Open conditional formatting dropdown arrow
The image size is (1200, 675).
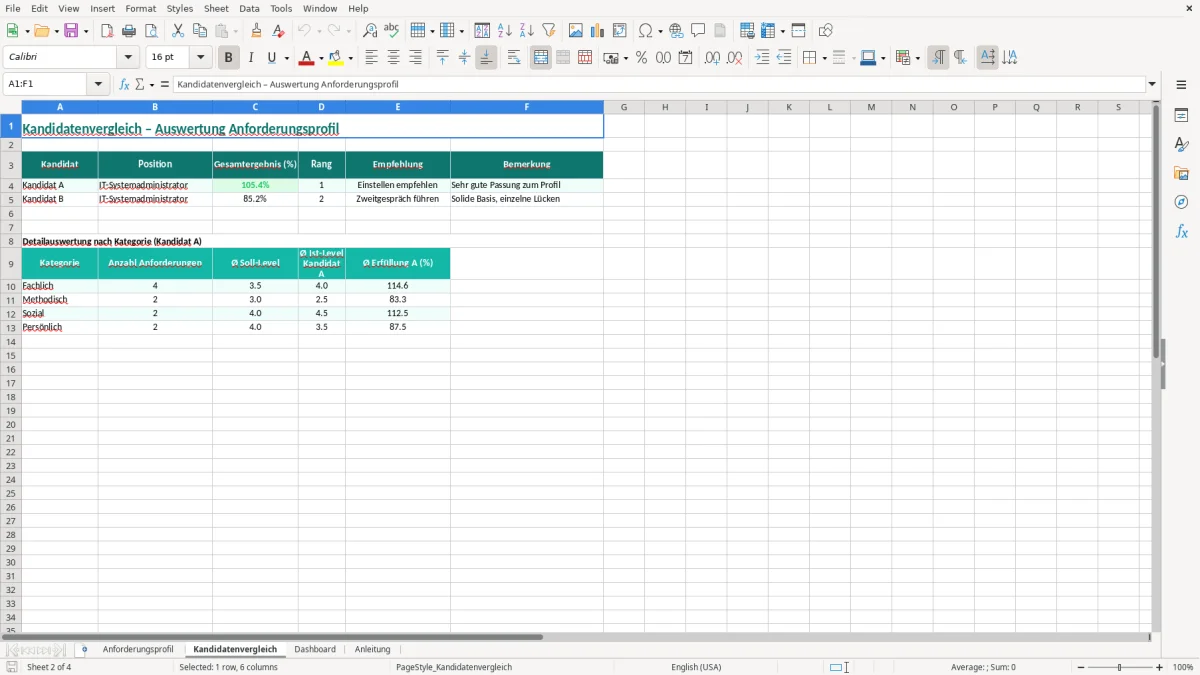917,58
